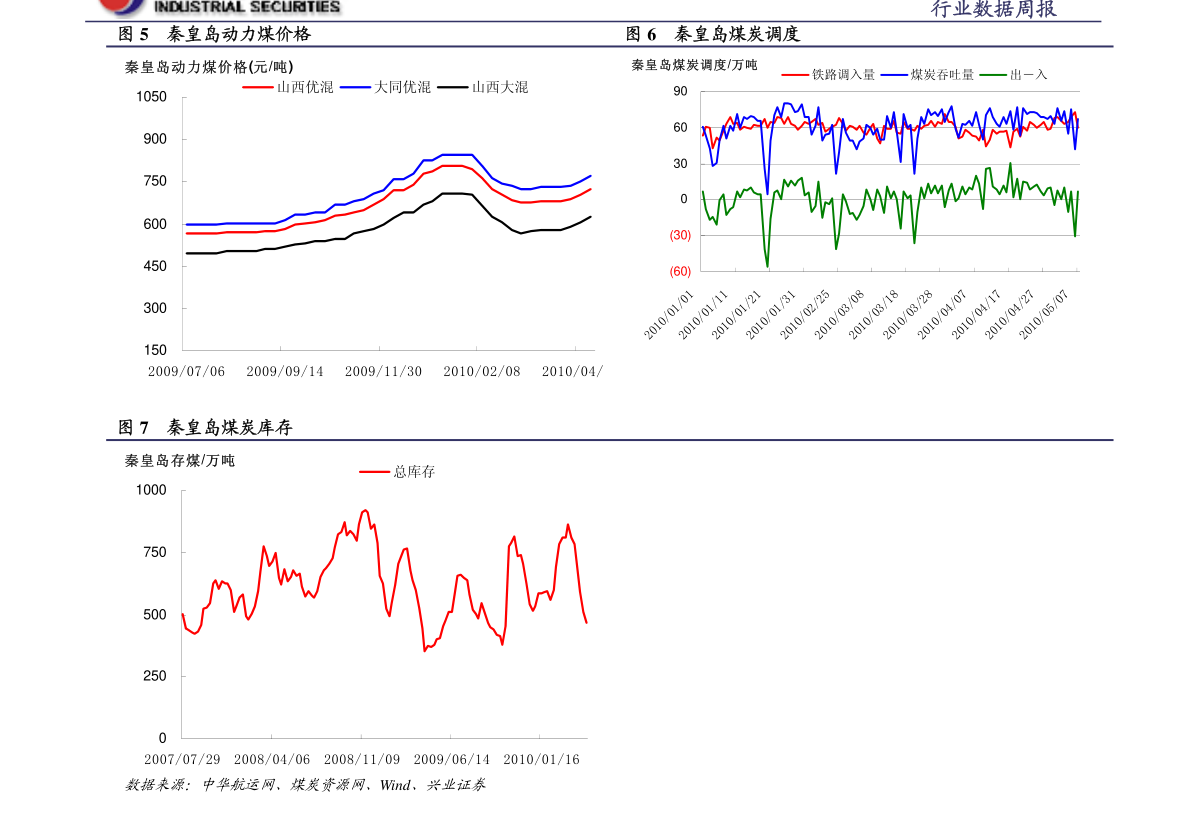Click the 2010/05/07 rotated date label
Viewport: 1191px width, 815px height.
coord(1044,314)
